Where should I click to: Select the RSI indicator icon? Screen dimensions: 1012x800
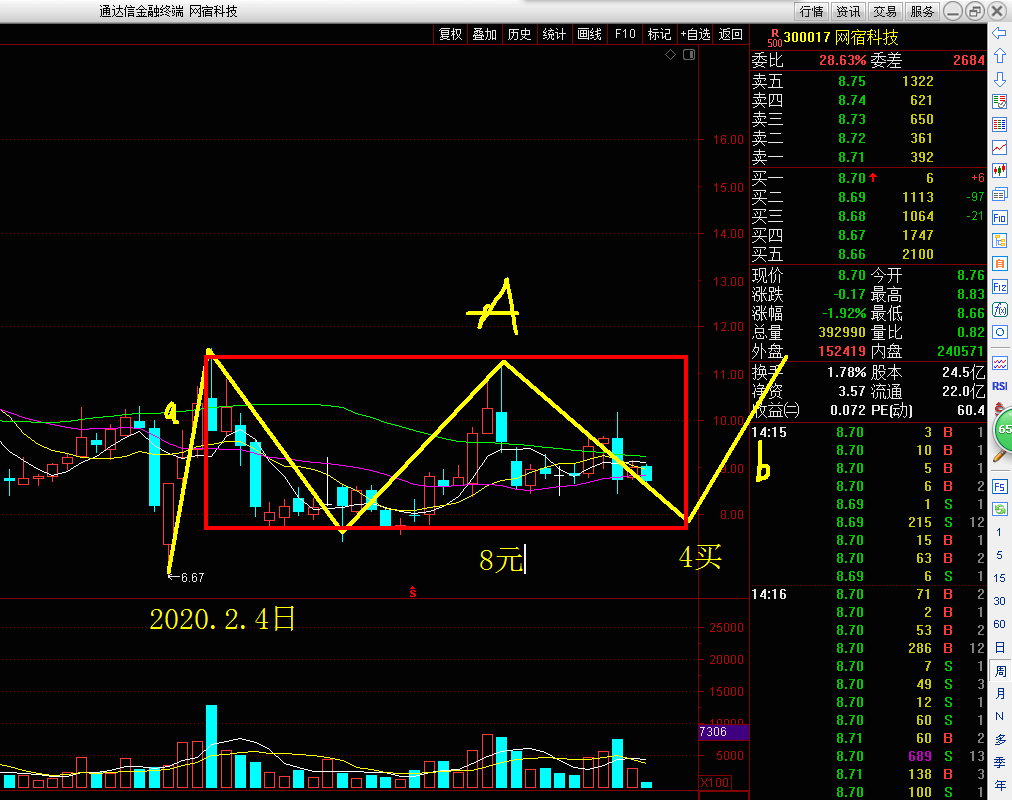click(999, 386)
